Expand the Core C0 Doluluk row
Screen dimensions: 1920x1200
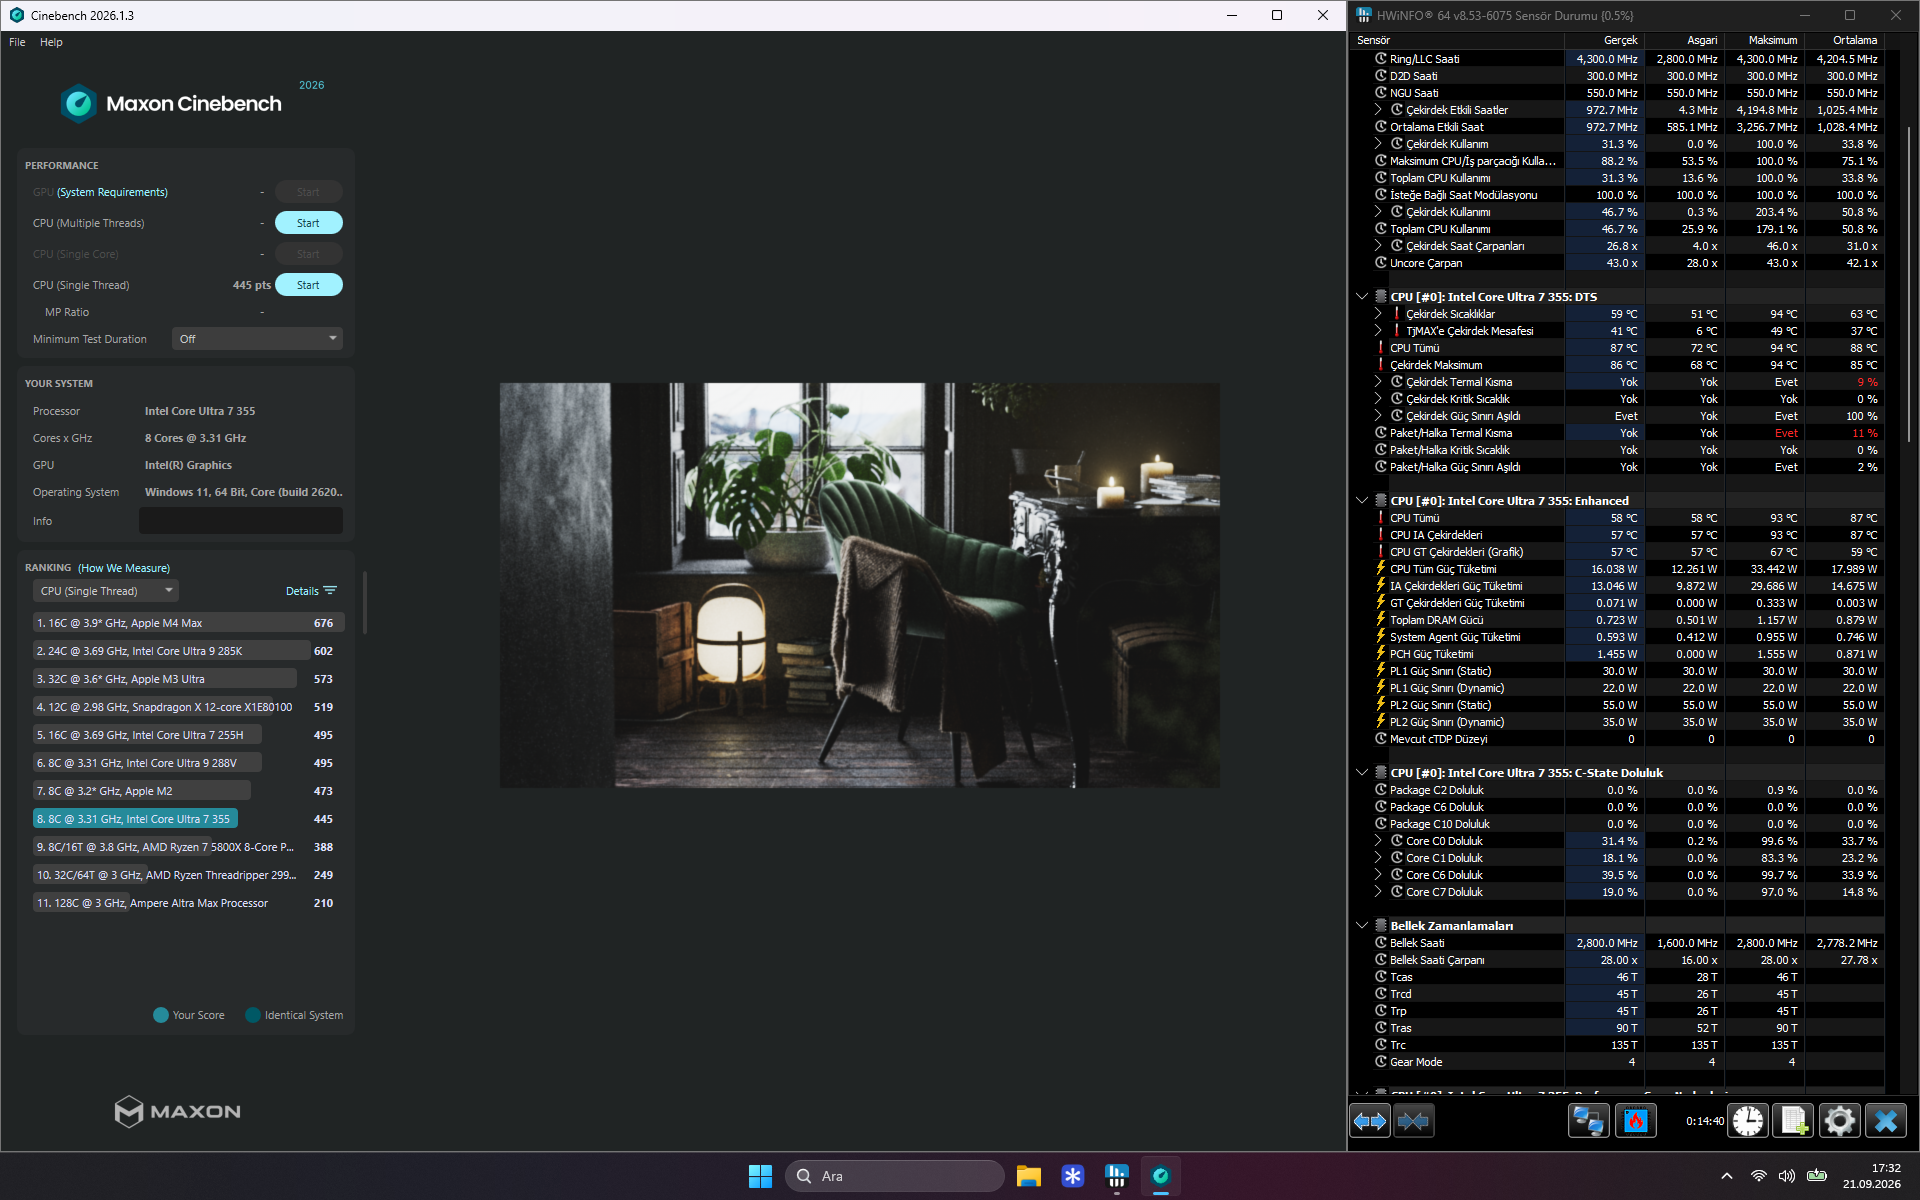(1378, 841)
